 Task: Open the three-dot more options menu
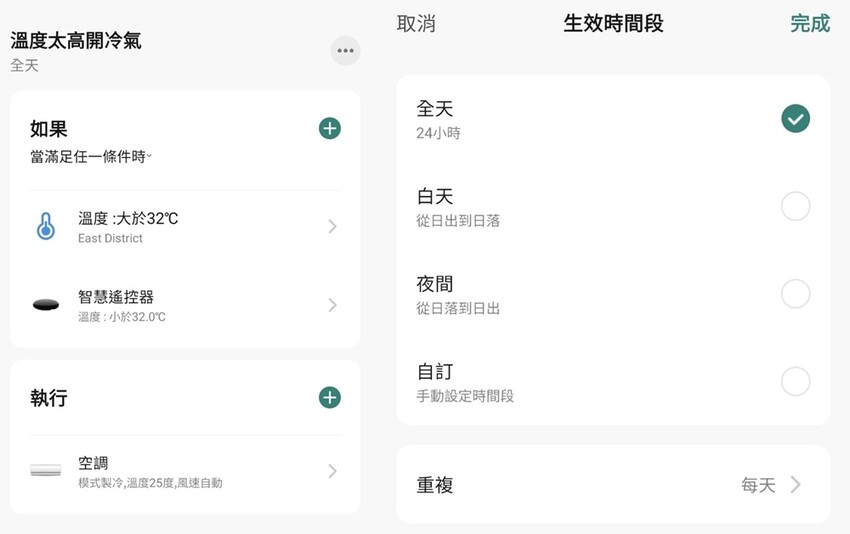pos(345,51)
